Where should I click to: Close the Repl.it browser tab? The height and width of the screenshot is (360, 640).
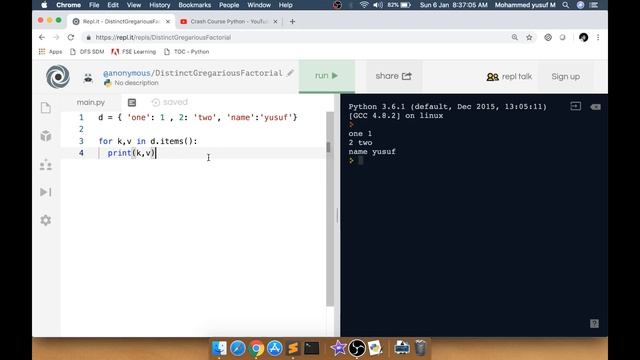point(168,22)
